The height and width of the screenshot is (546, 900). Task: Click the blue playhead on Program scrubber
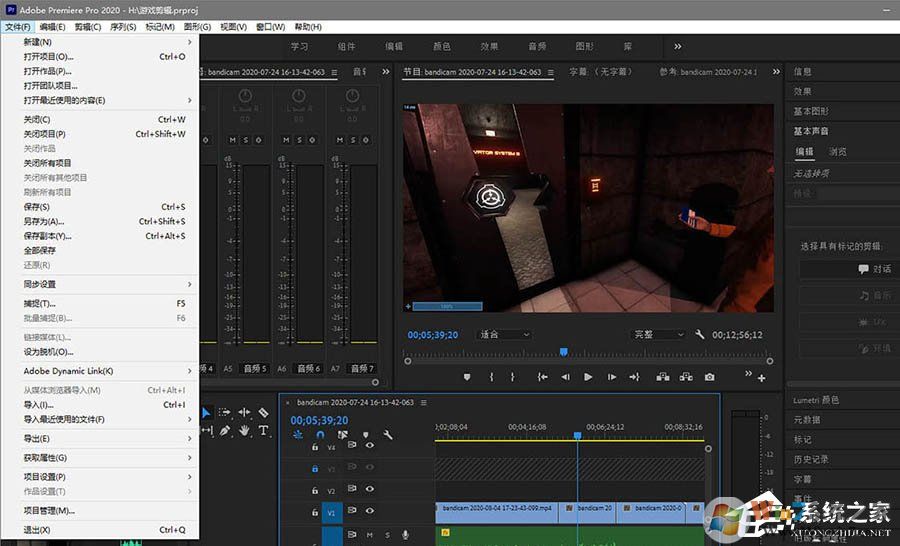click(564, 352)
